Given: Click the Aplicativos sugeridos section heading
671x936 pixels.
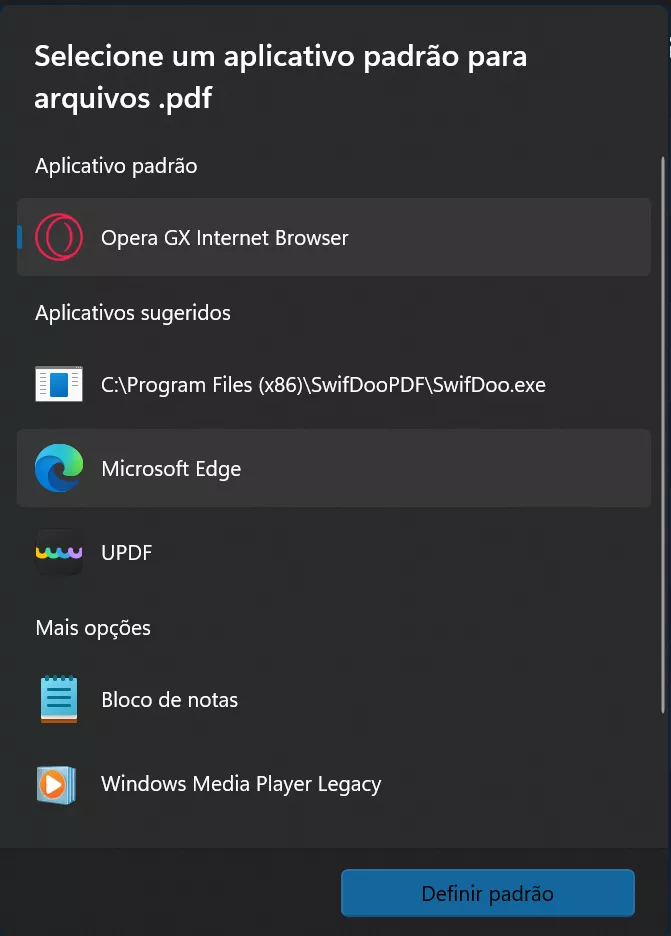Looking at the screenshot, I should point(132,313).
